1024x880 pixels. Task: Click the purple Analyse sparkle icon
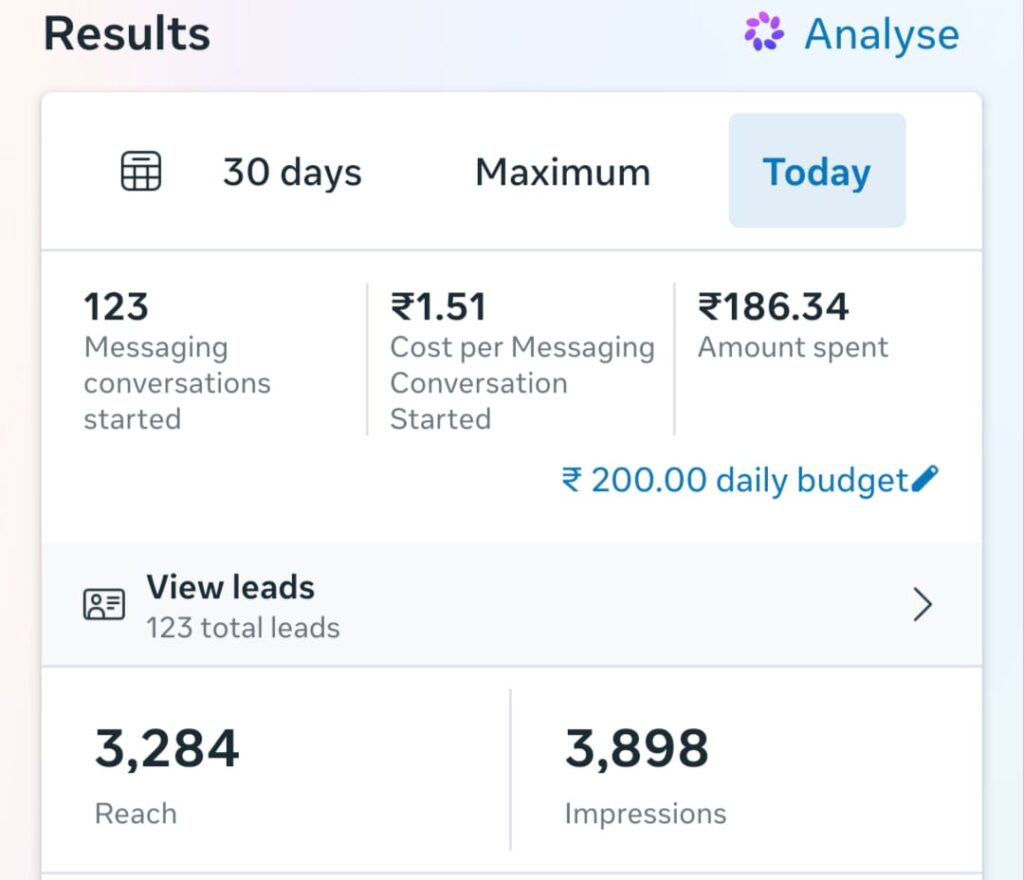(x=764, y=31)
